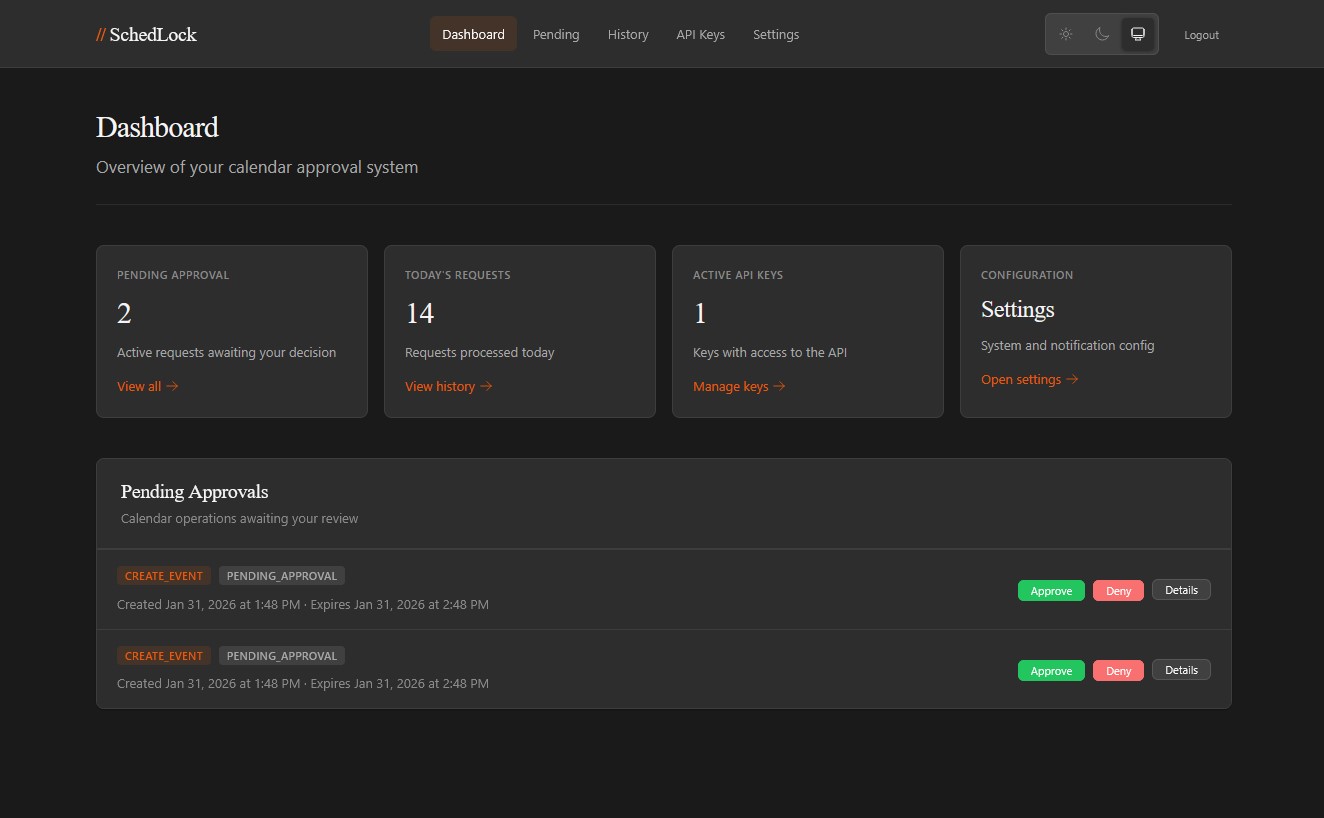This screenshot has height=818, width=1324.
Task: Log out using the Logout button
Action: click(1201, 35)
